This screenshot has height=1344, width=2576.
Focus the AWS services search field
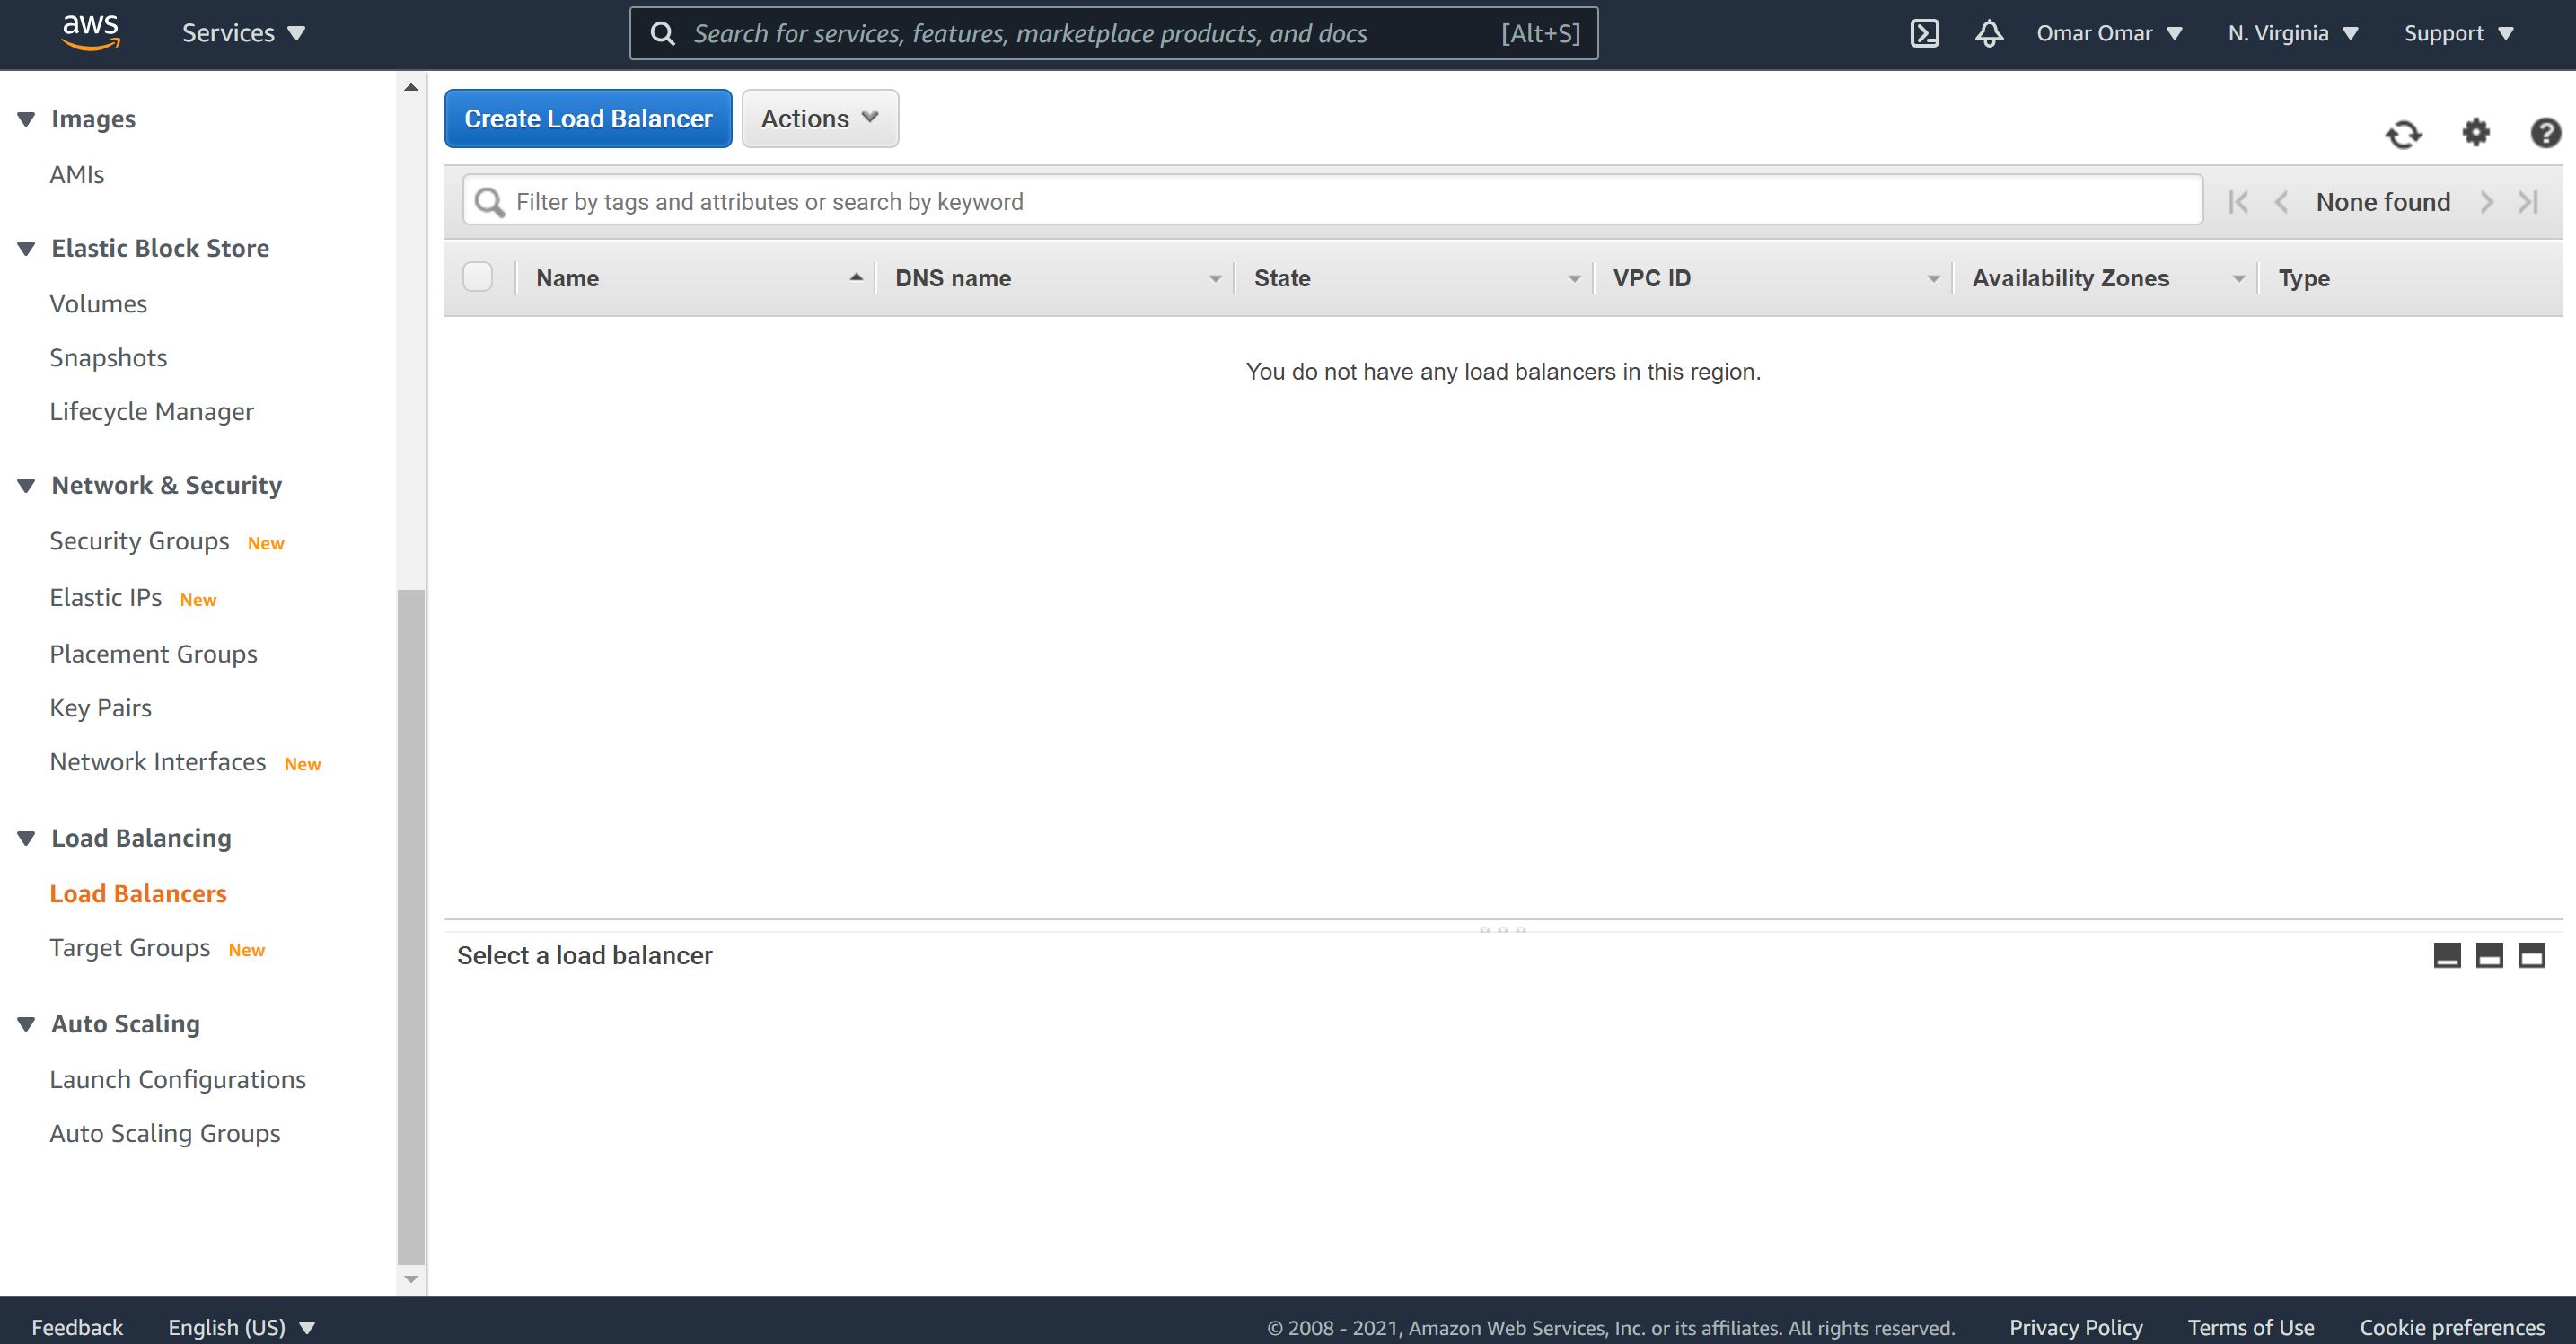coord(1113,33)
